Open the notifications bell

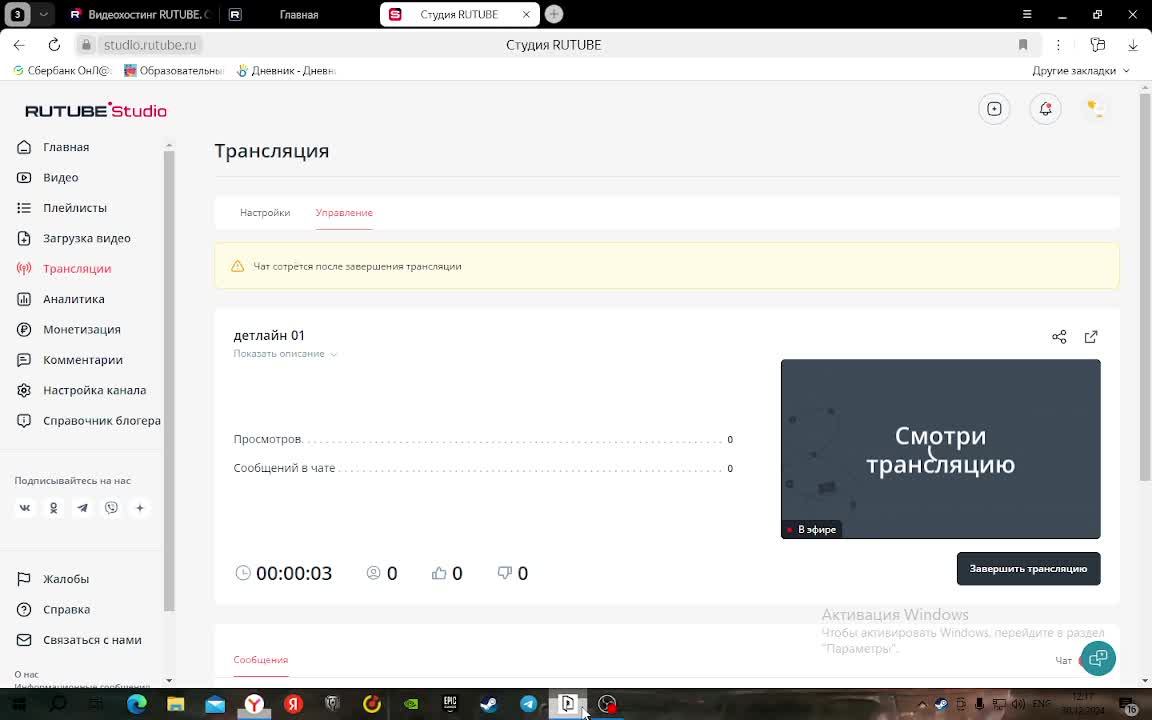point(1045,109)
